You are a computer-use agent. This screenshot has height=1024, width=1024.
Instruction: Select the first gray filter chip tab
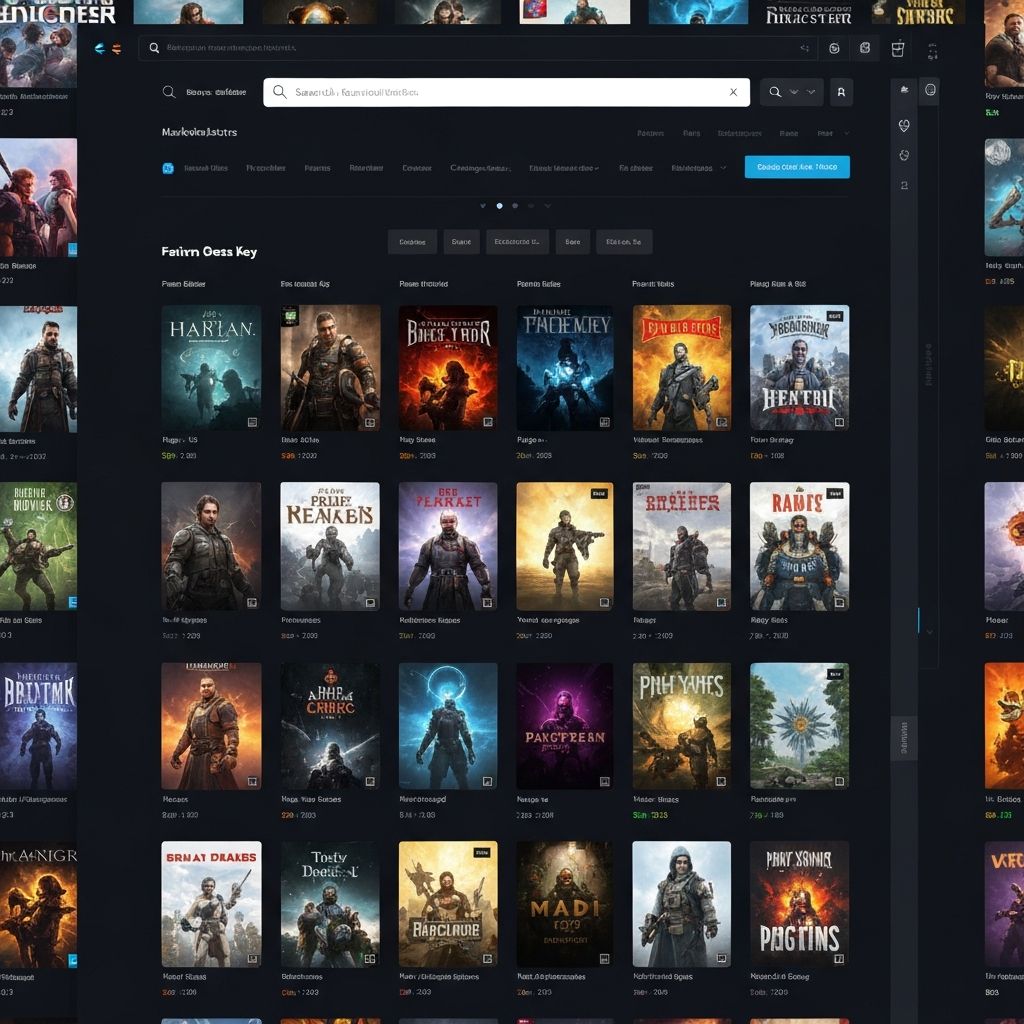[x=412, y=241]
